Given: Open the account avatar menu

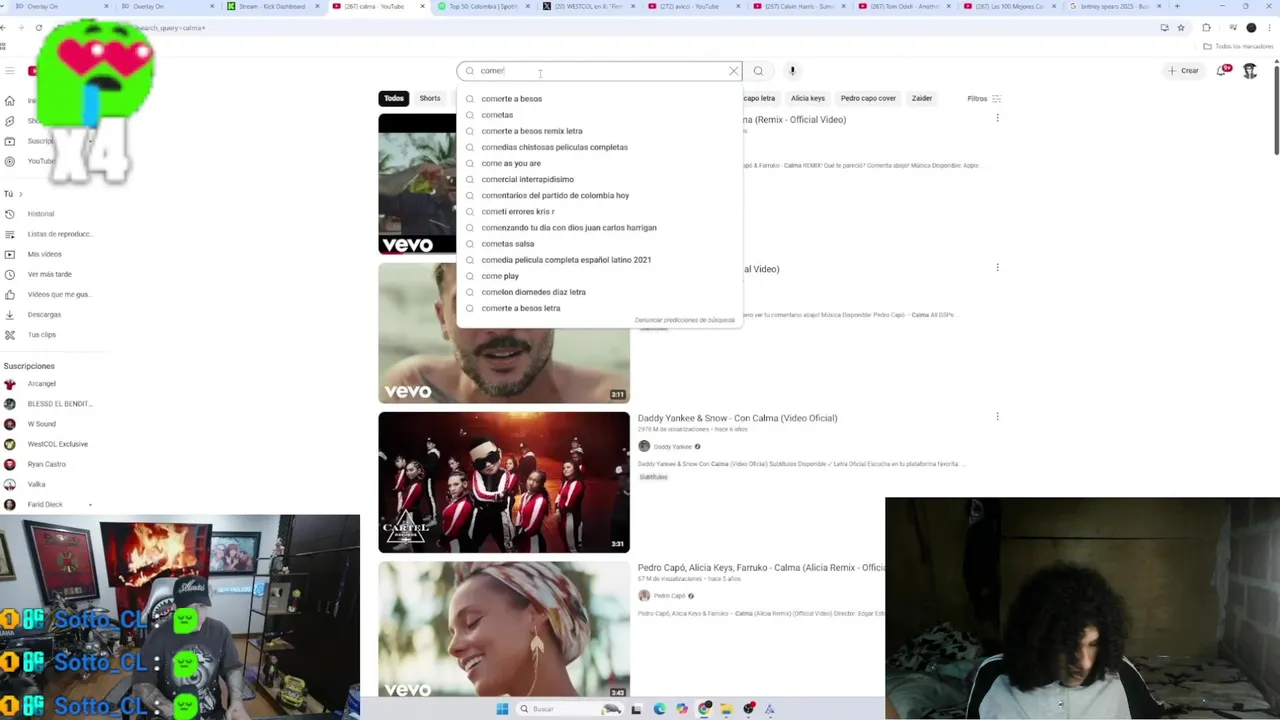Looking at the screenshot, I should [1250, 71].
